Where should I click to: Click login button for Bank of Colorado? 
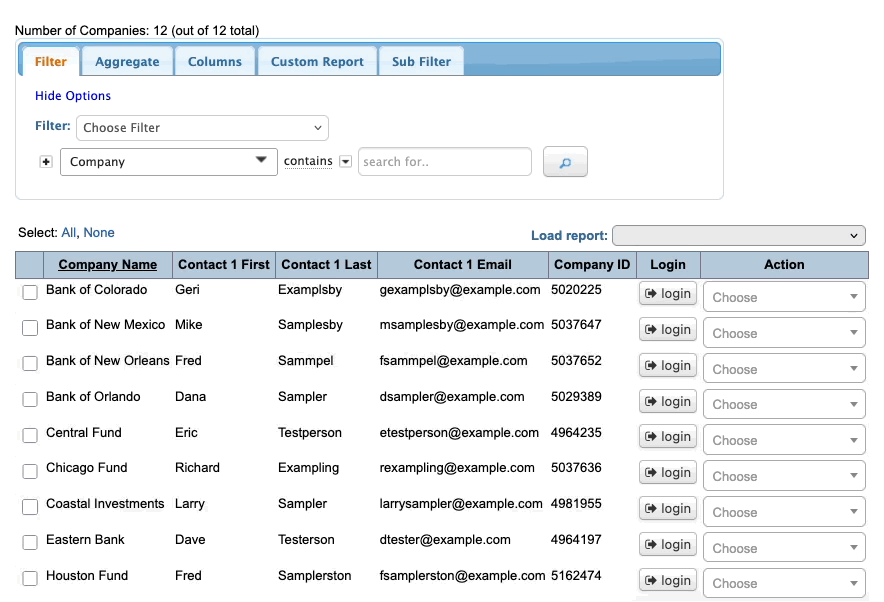coord(667,294)
